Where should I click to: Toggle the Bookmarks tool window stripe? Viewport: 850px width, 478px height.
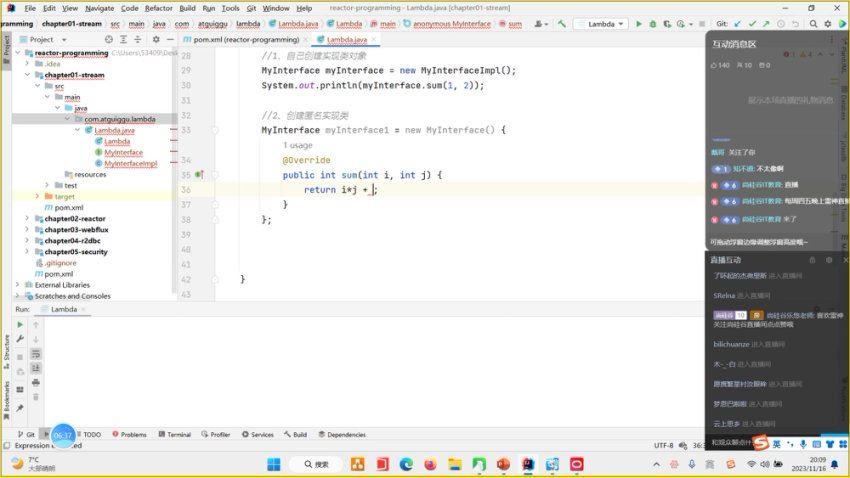click(x=7, y=400)
